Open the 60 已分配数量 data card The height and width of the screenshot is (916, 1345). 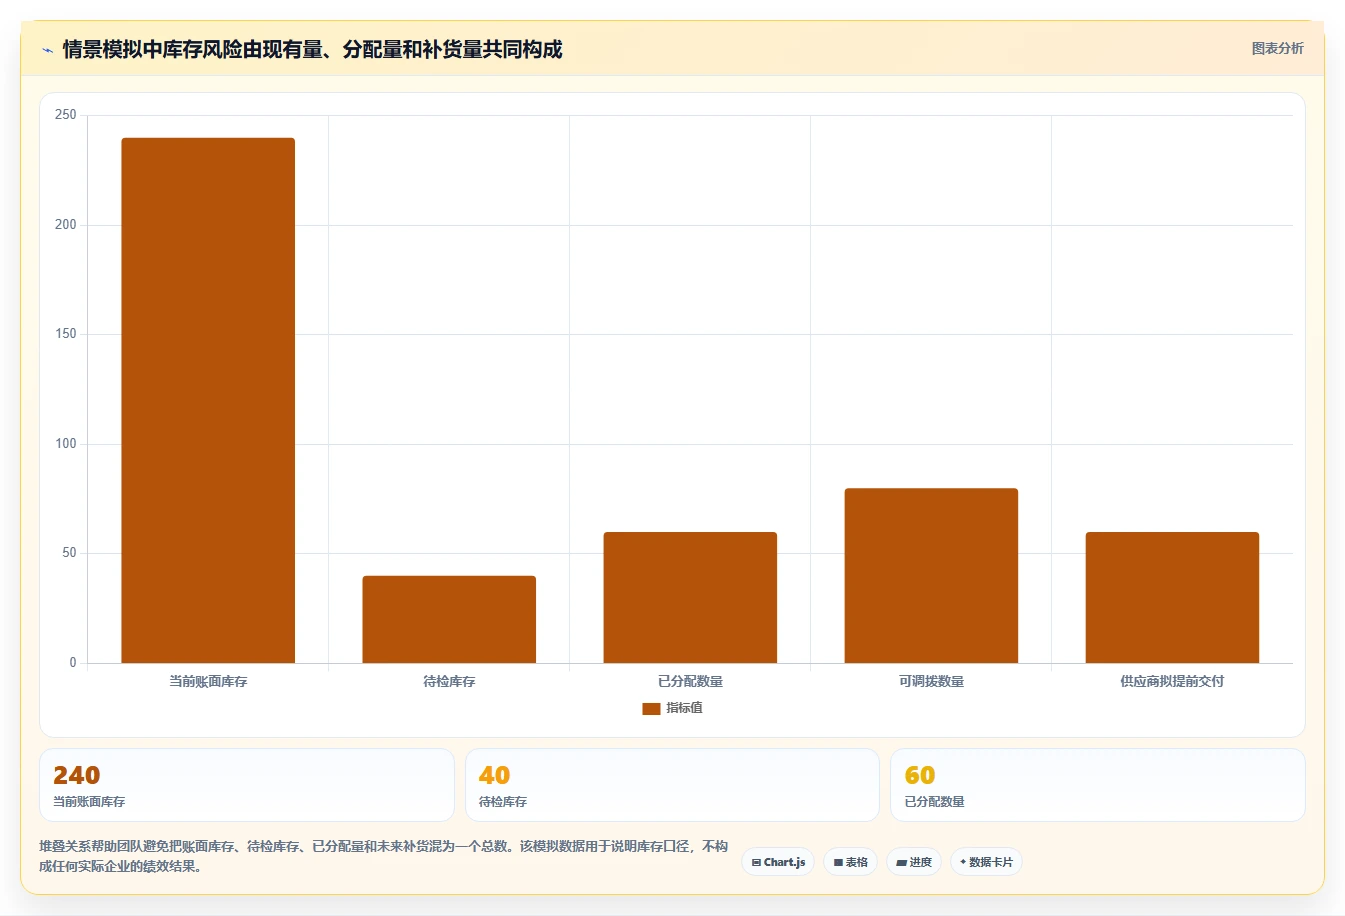pyautogui.click(x=1098, y=785)
